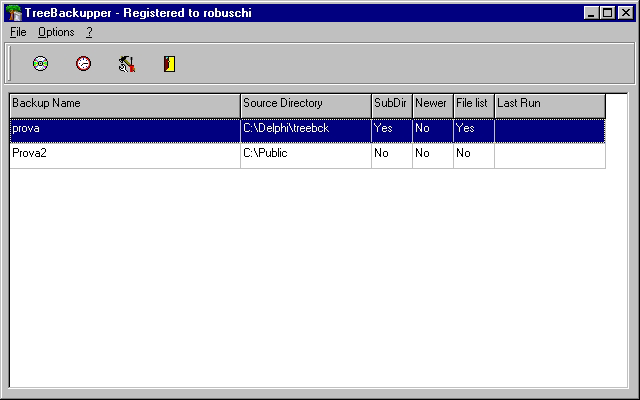This screenshot has width=640, height=400.
Task: Click the exit door toolbar icon
Action: coord(169,64)
